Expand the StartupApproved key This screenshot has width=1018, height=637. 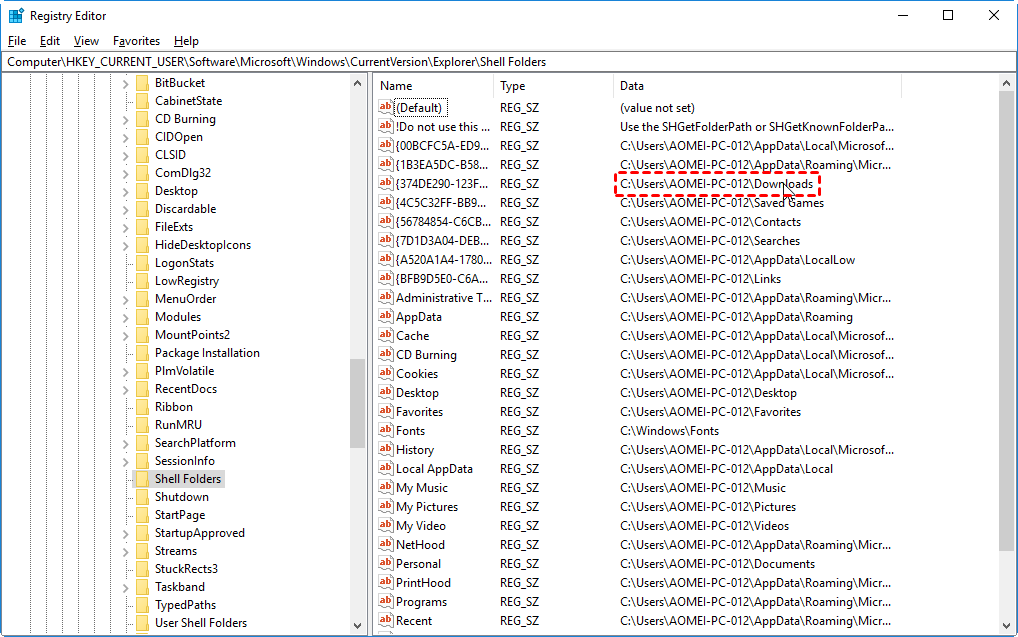[126, 534]
